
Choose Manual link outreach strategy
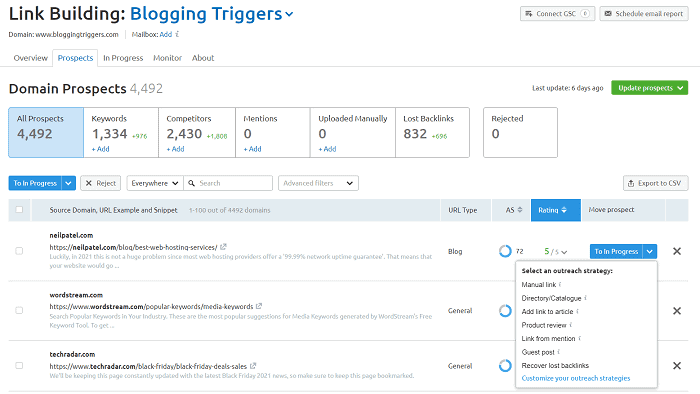[x=538, y=284]
